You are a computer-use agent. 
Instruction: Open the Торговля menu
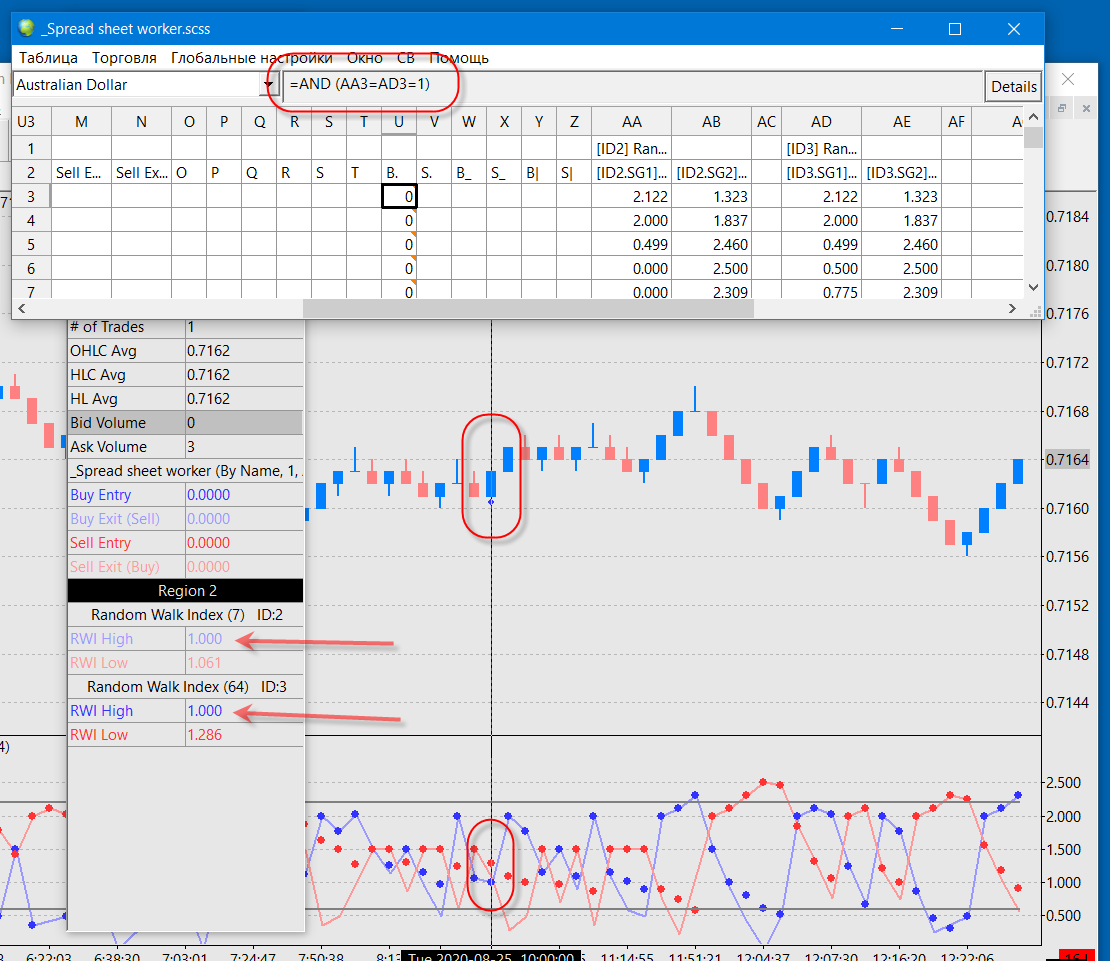pyautogui.click(x=124, y=58)
